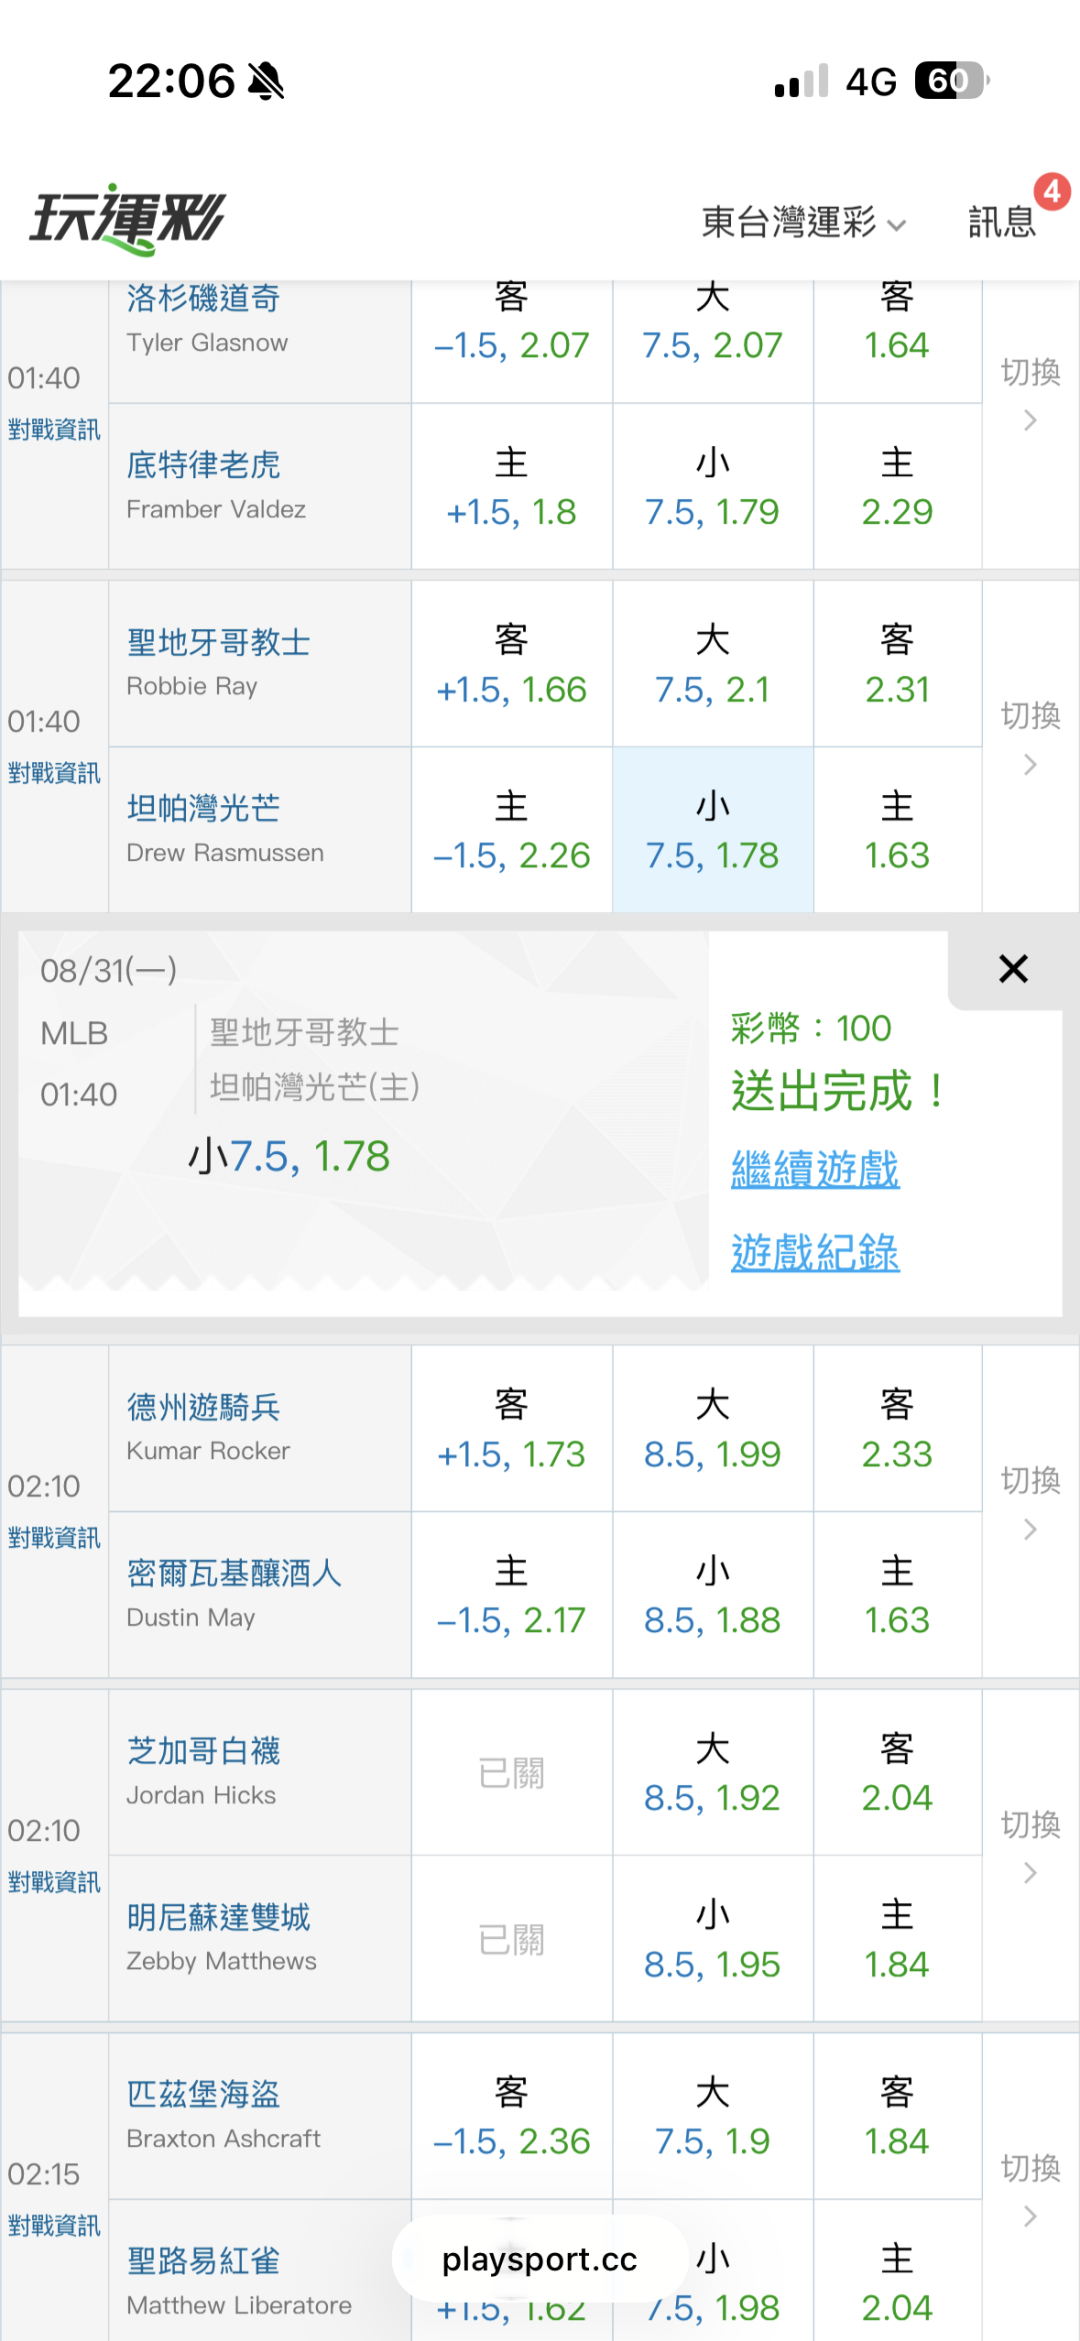Close the bet confirmation slip
Image resolution: width=1080 pixels, height=2341 pixels.
click(1013, 969)
